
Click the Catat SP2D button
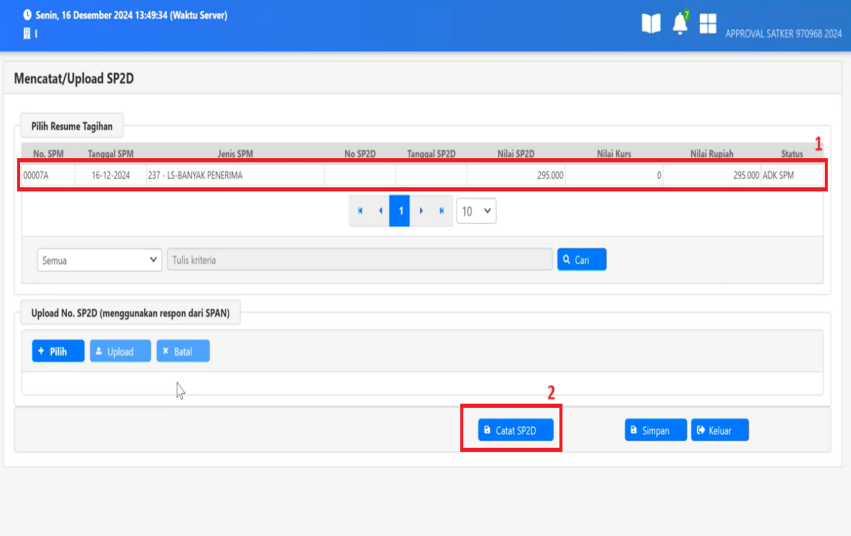tap(515, 430)
